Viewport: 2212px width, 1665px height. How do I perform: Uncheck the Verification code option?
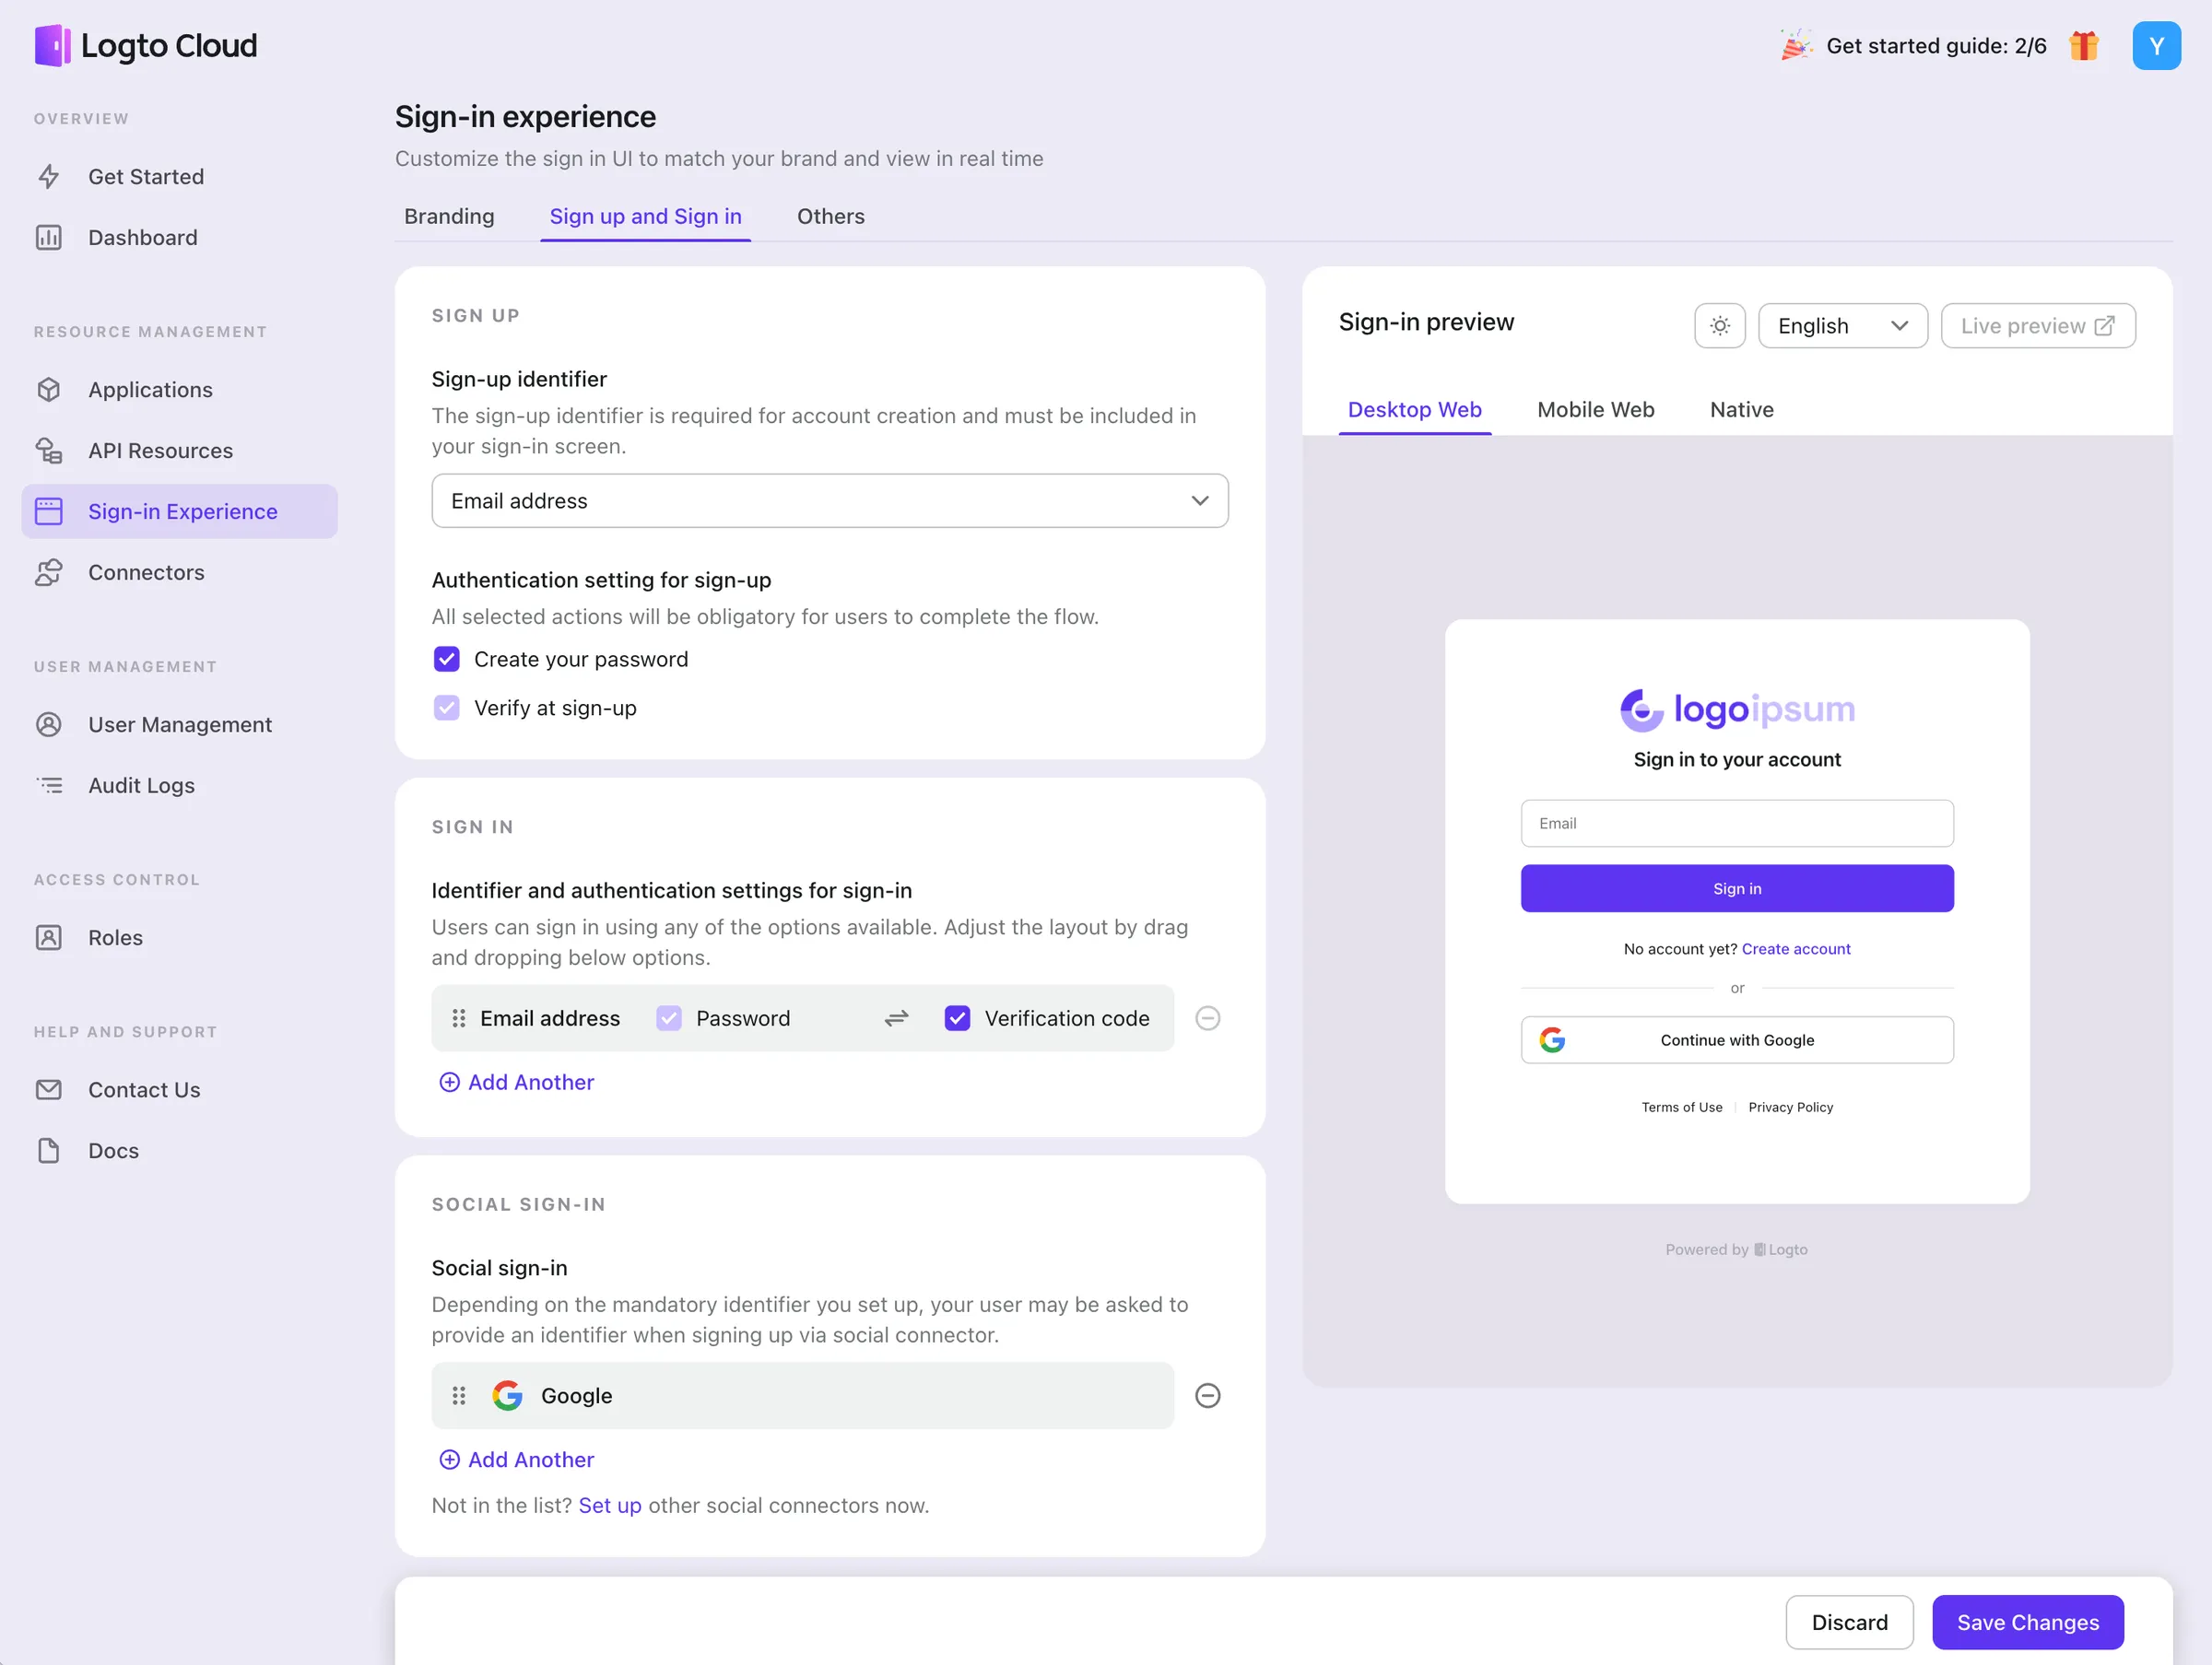click(958, 1018)
